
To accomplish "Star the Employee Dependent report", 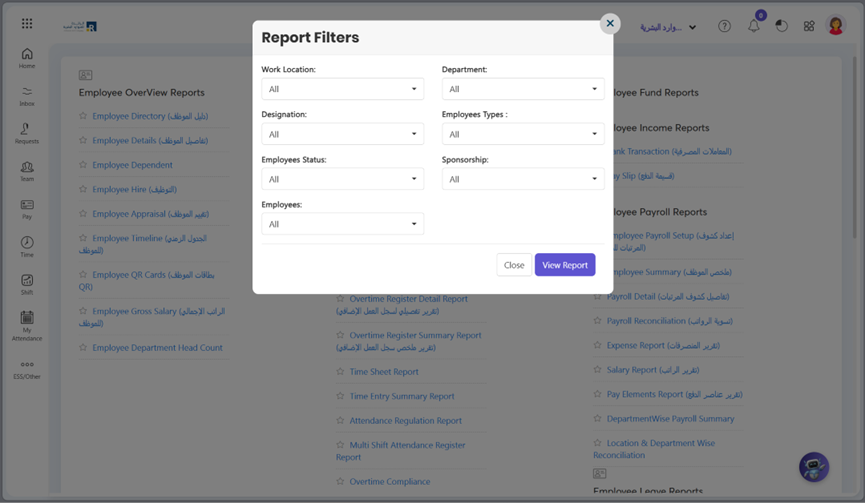I will (x=83, y=165).
